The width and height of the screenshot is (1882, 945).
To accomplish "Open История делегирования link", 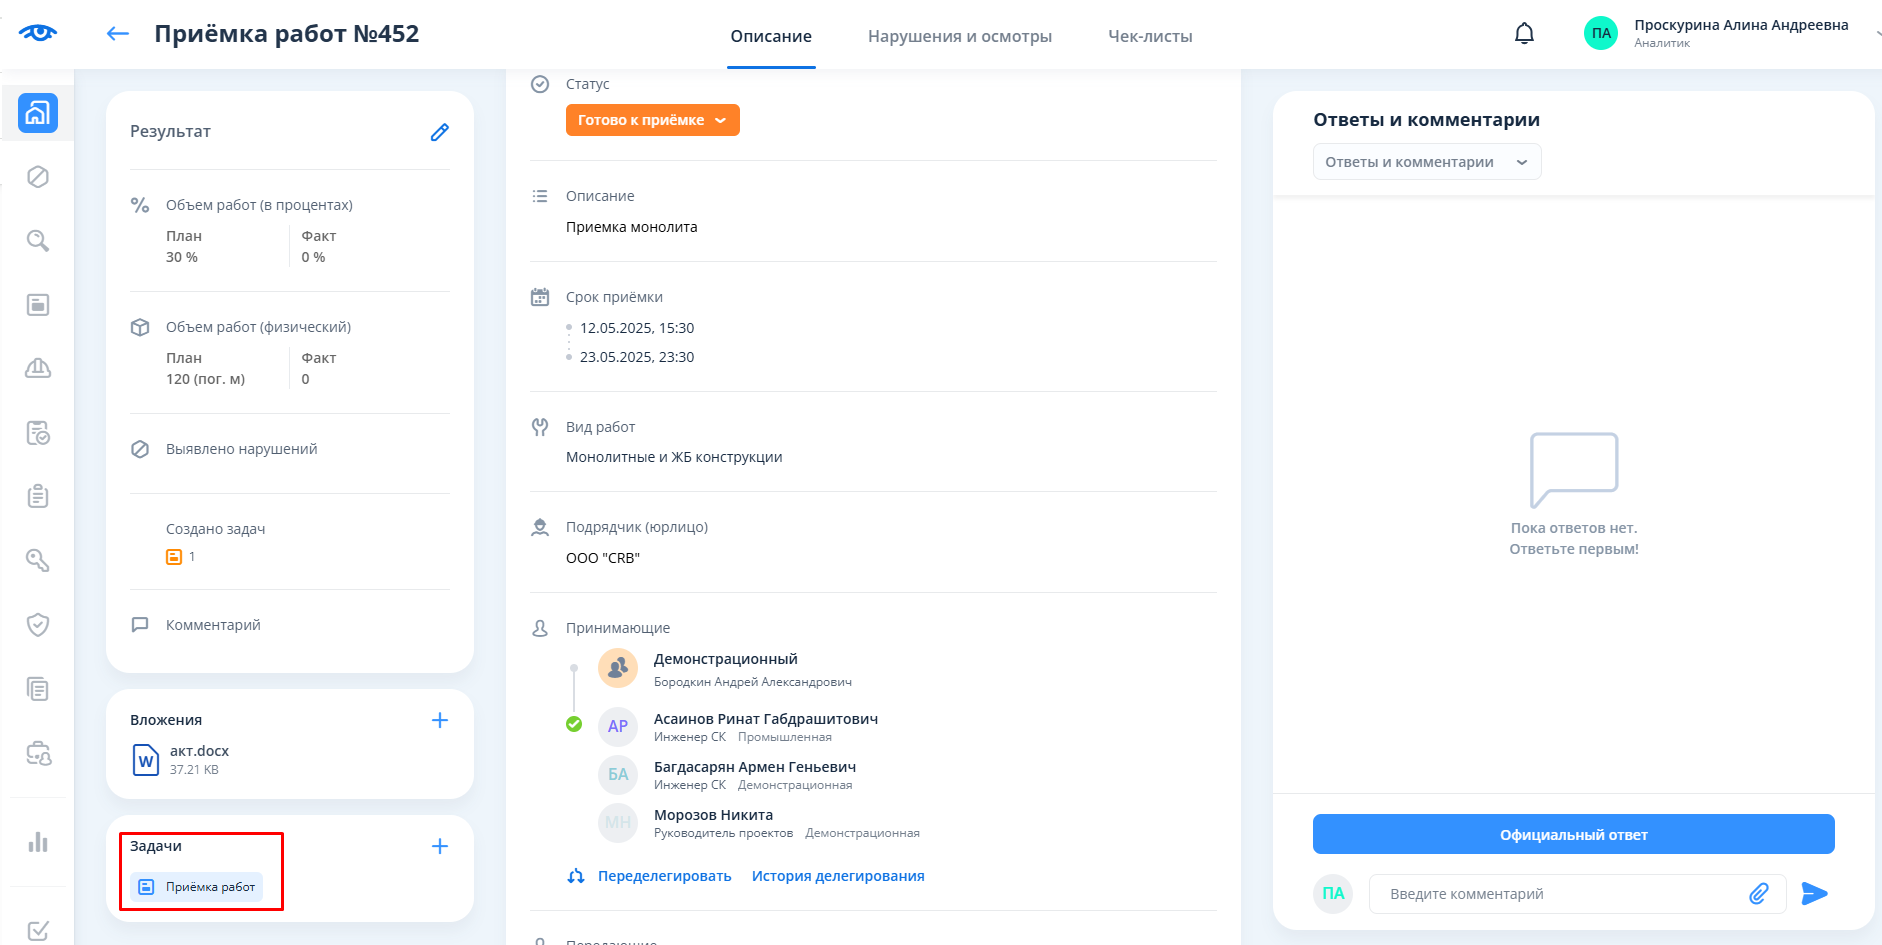I will coord(838,876).
